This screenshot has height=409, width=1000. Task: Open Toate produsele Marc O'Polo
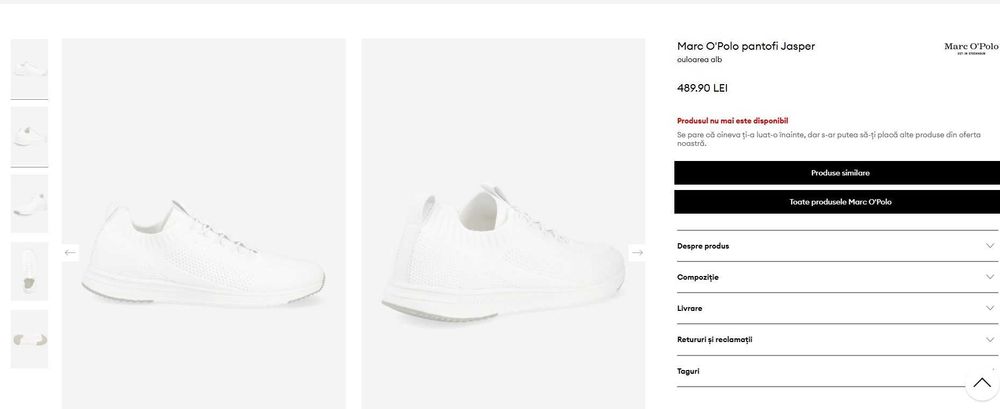tap(836, 202)
